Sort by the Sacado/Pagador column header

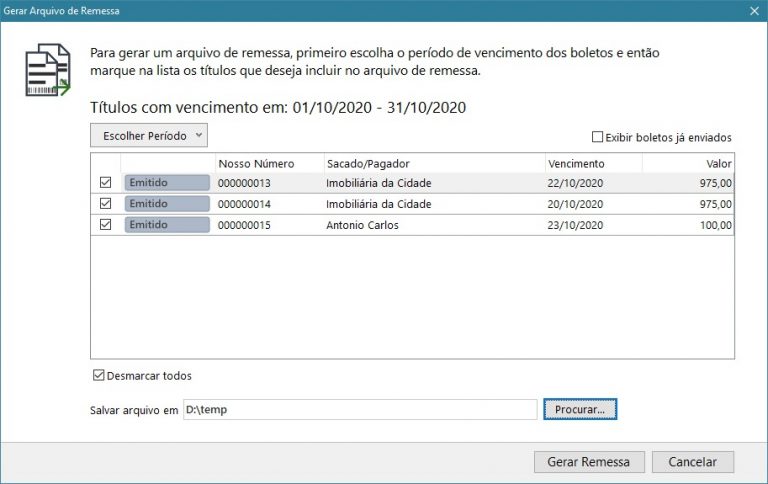[368, 163]
